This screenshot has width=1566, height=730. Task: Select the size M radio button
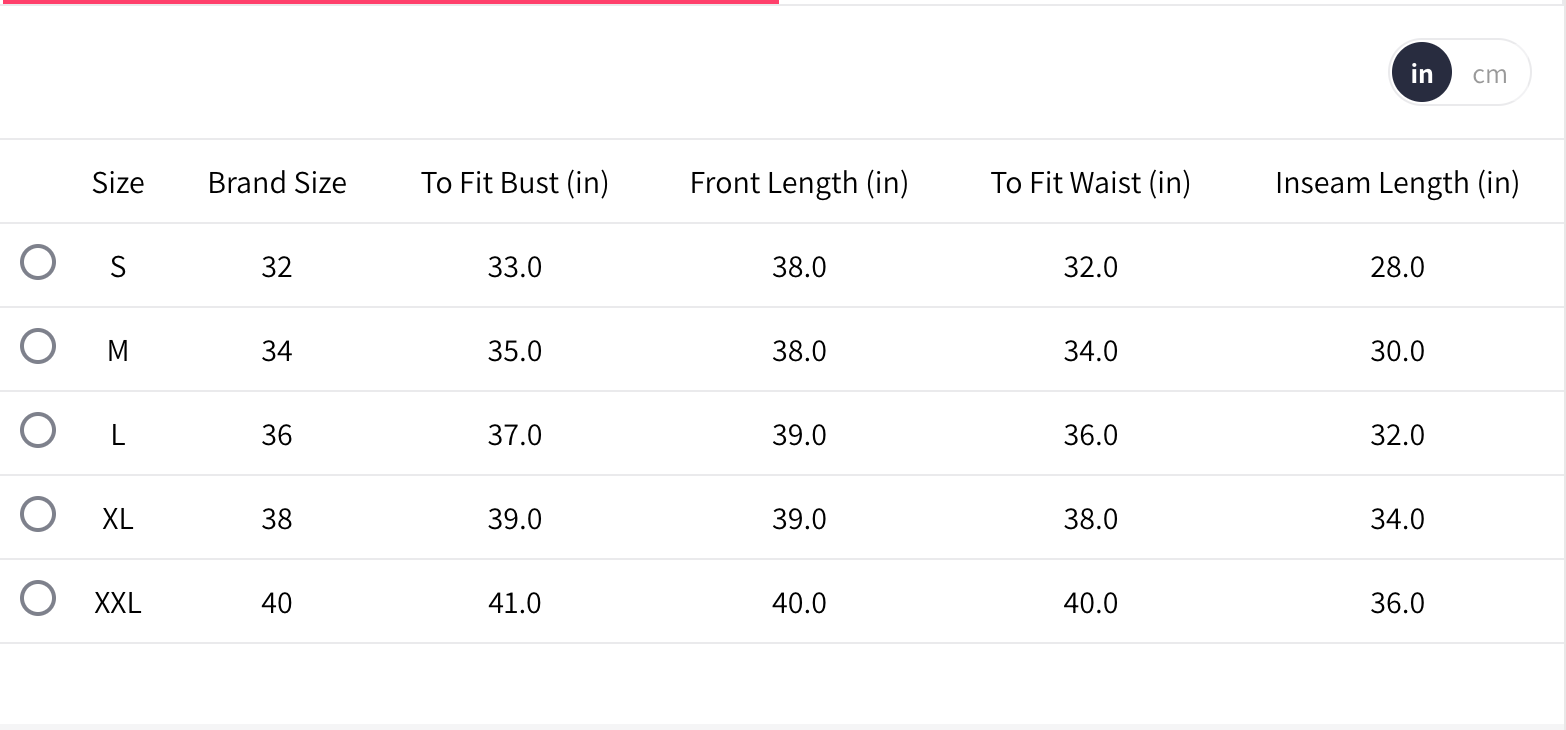point(38,346)
